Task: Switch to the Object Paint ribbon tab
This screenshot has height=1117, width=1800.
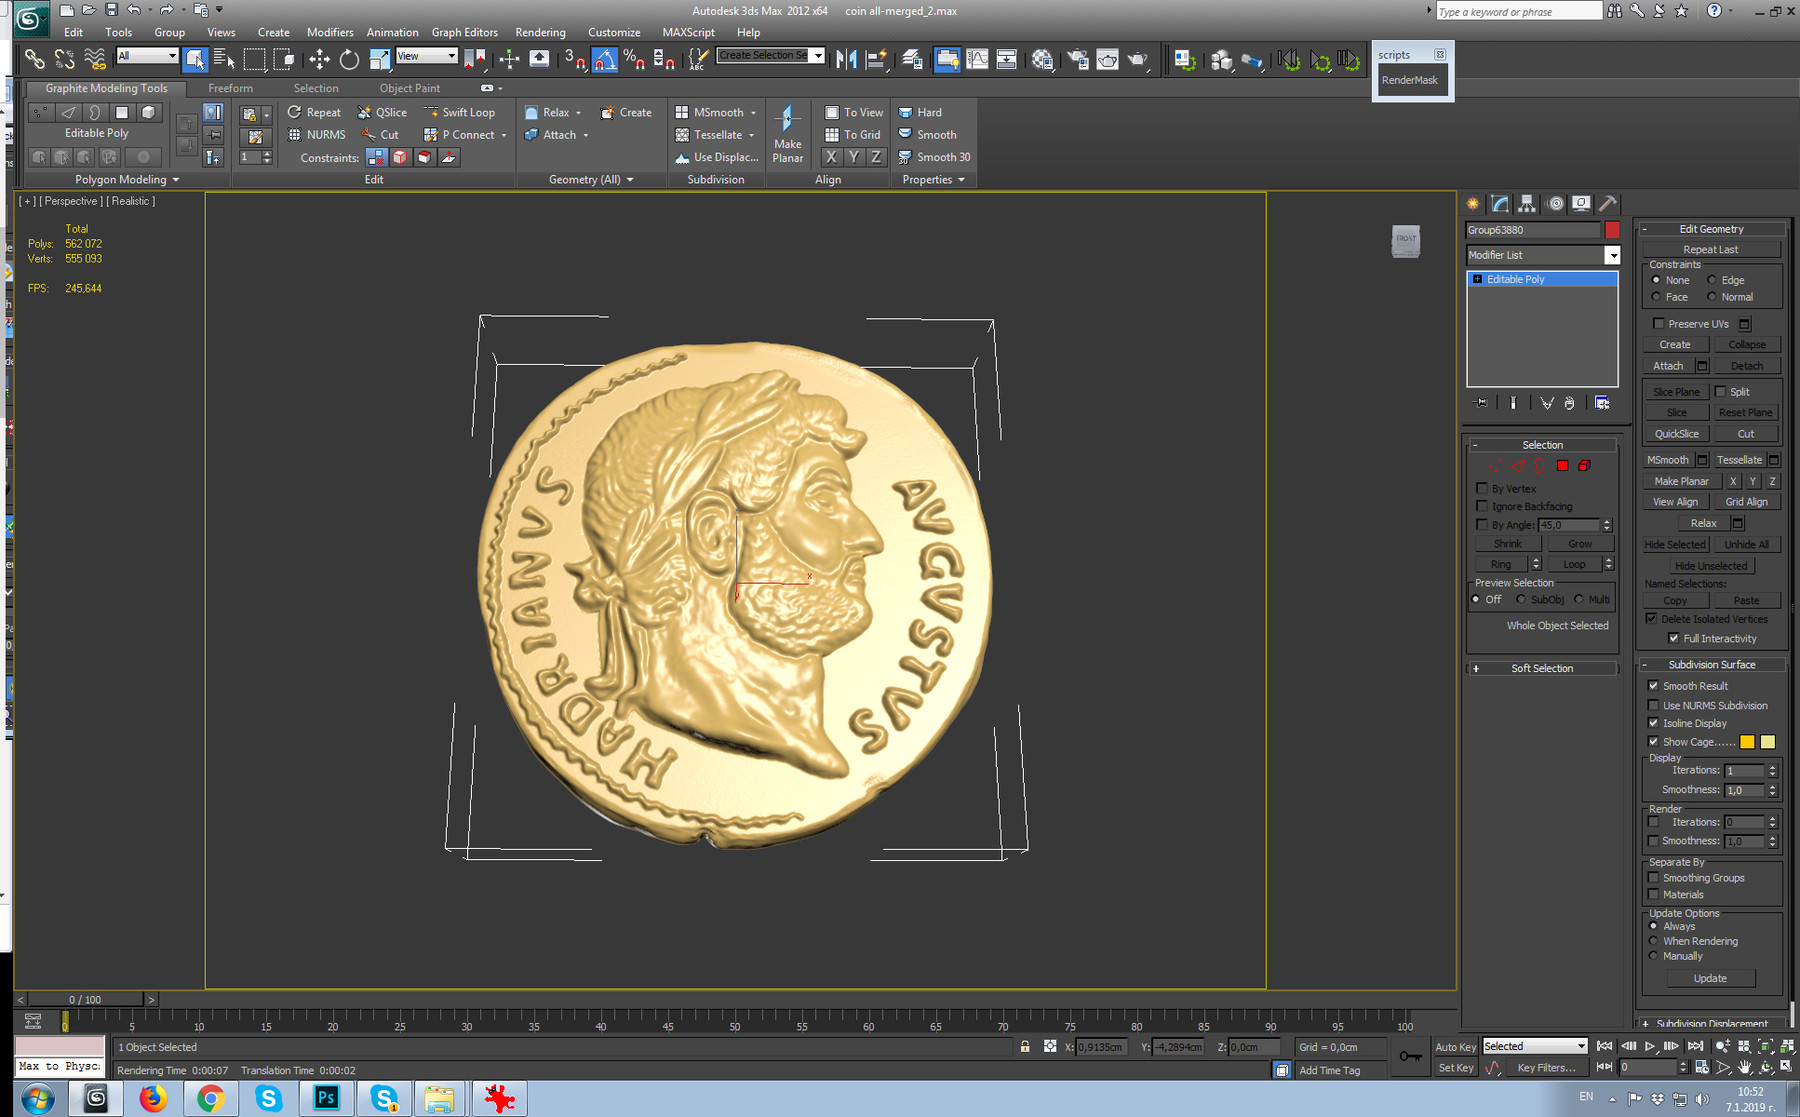Action: [x=409, y=88]
